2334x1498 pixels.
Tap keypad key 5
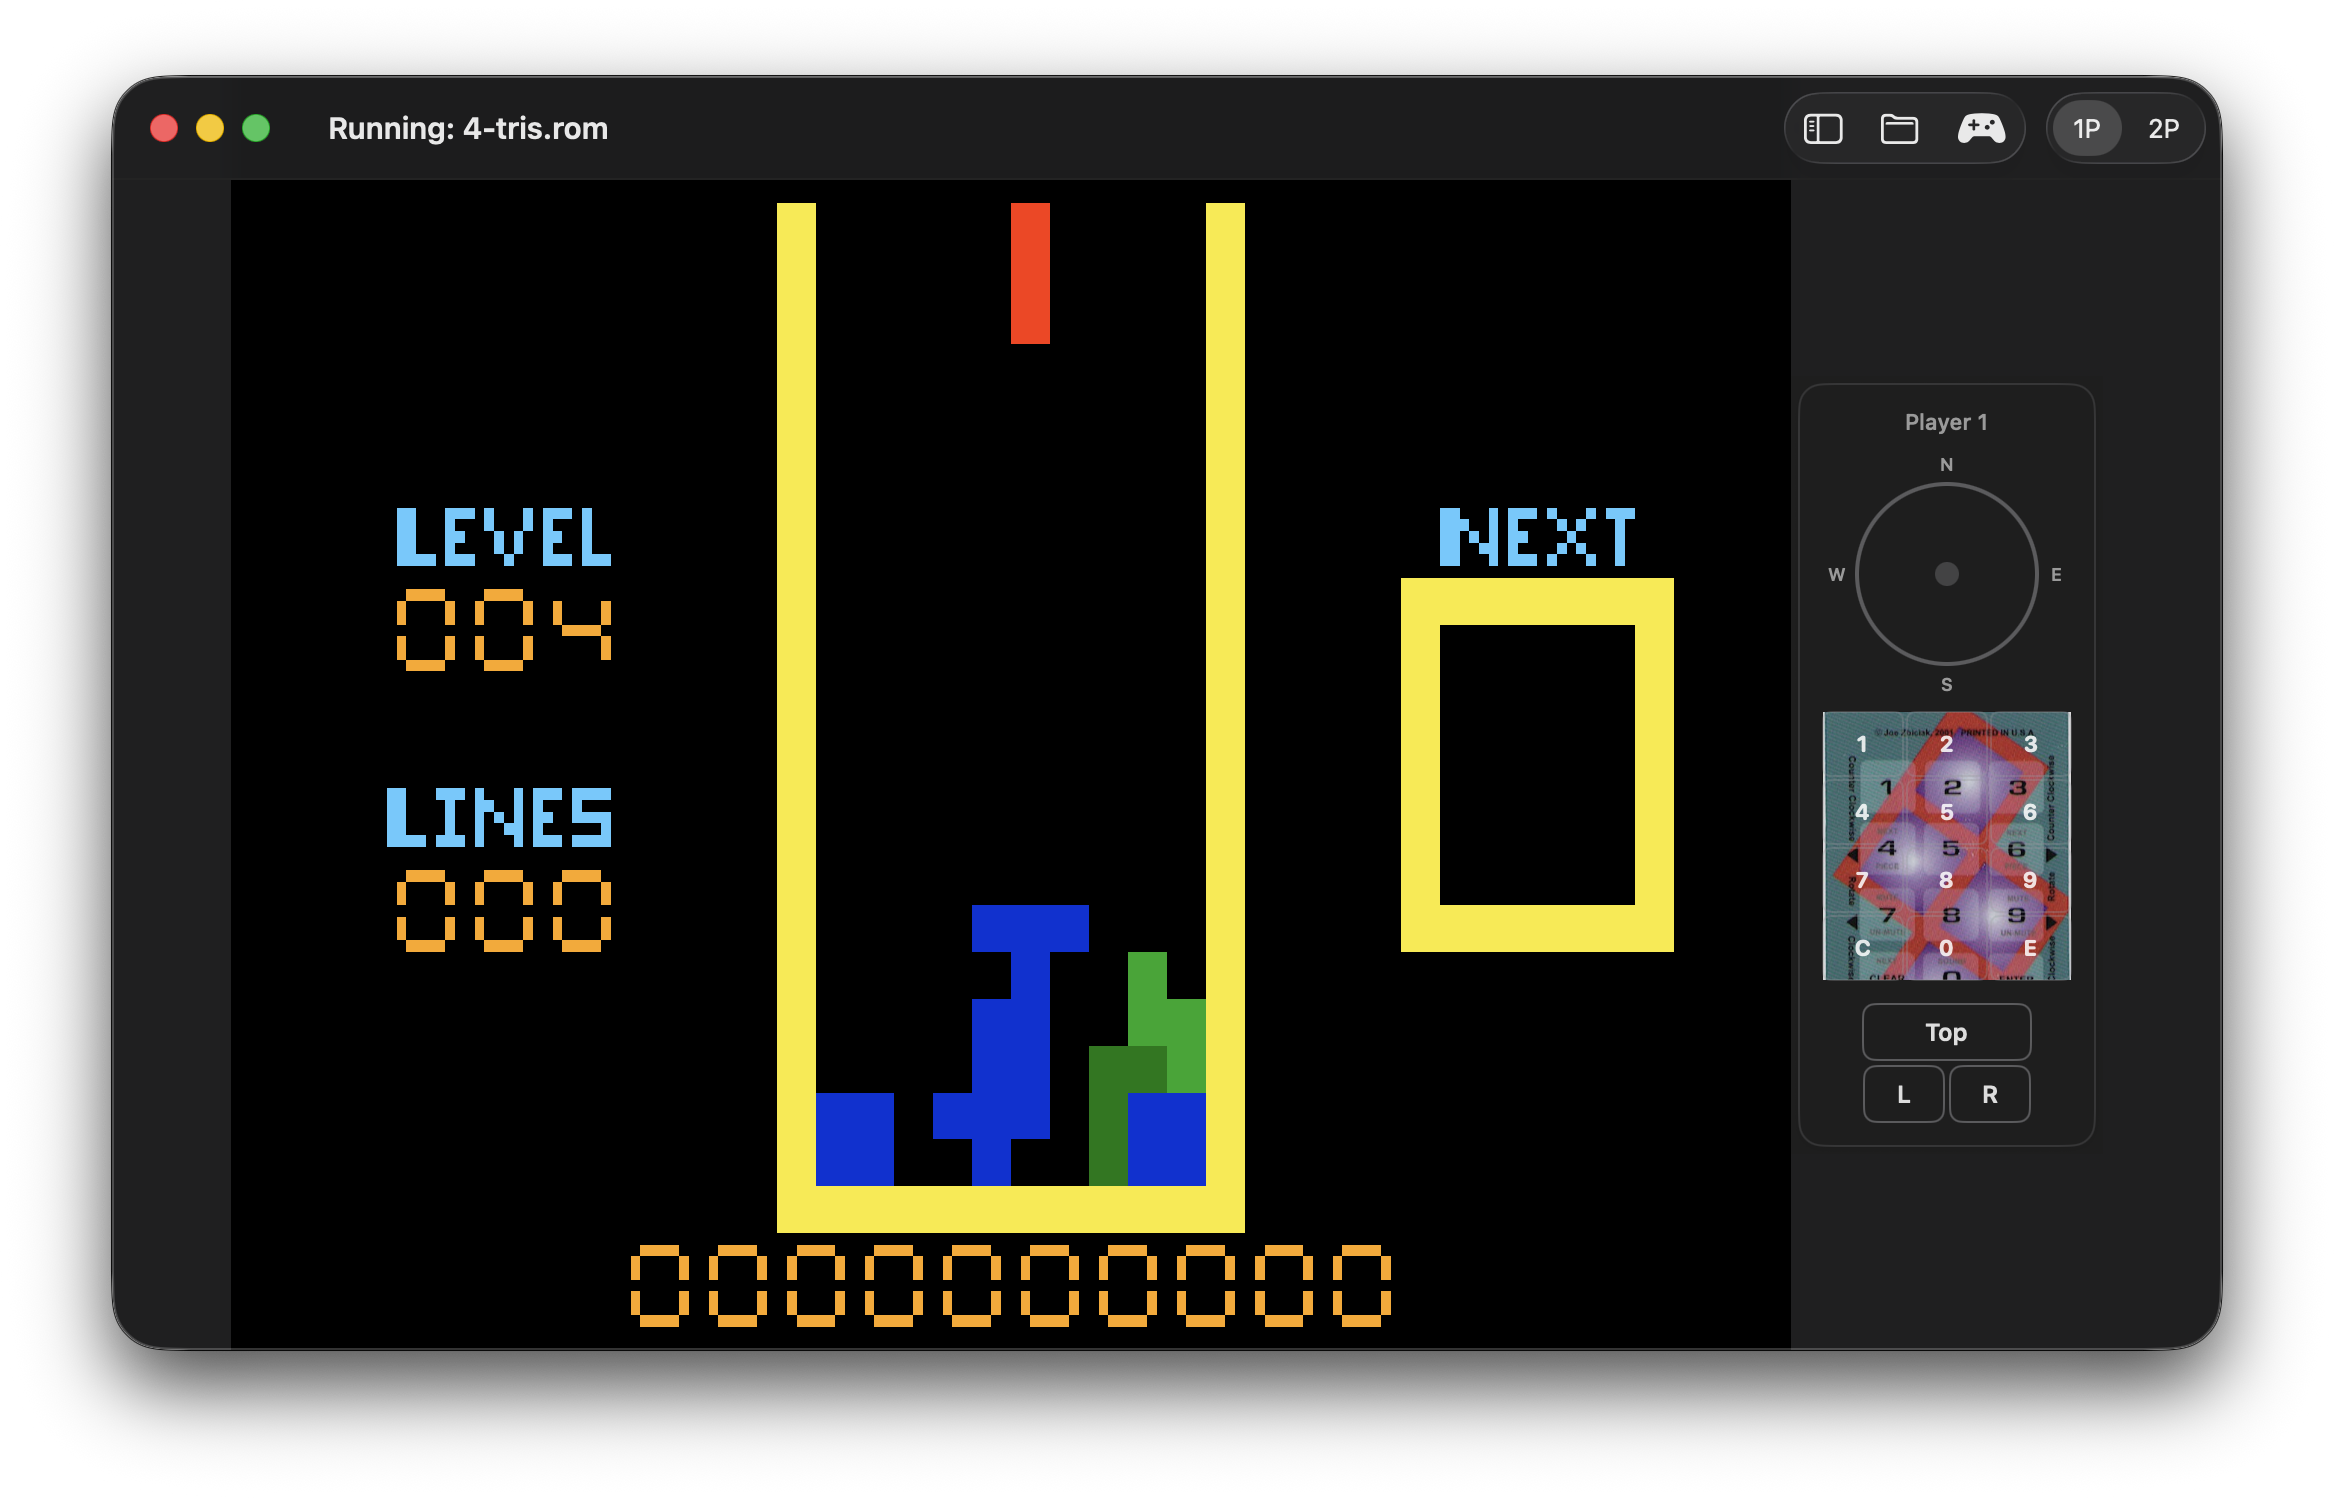[x=1946, y=812]
